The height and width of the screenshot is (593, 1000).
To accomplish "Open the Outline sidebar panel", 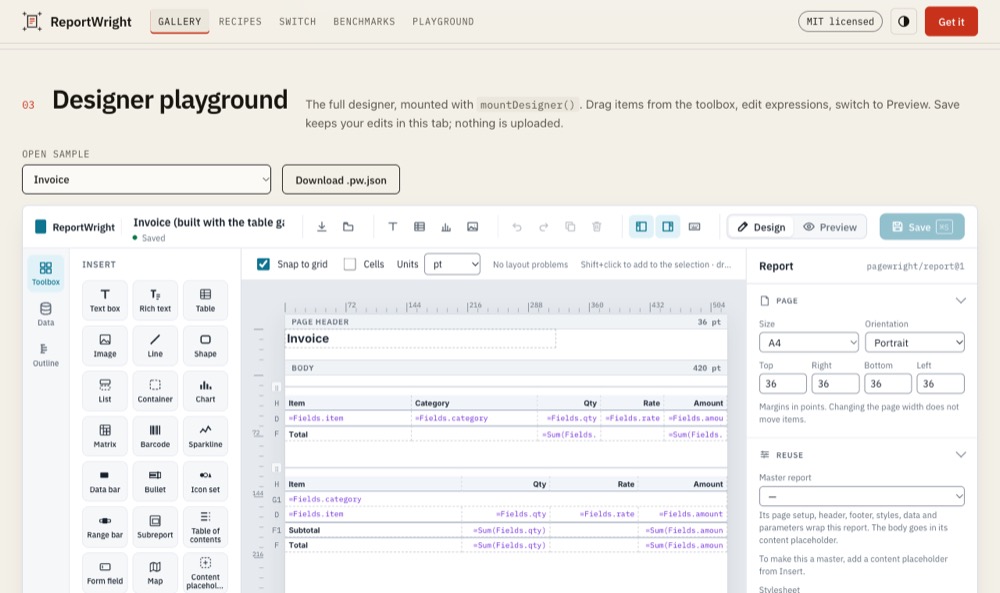I will pos(46,355).
